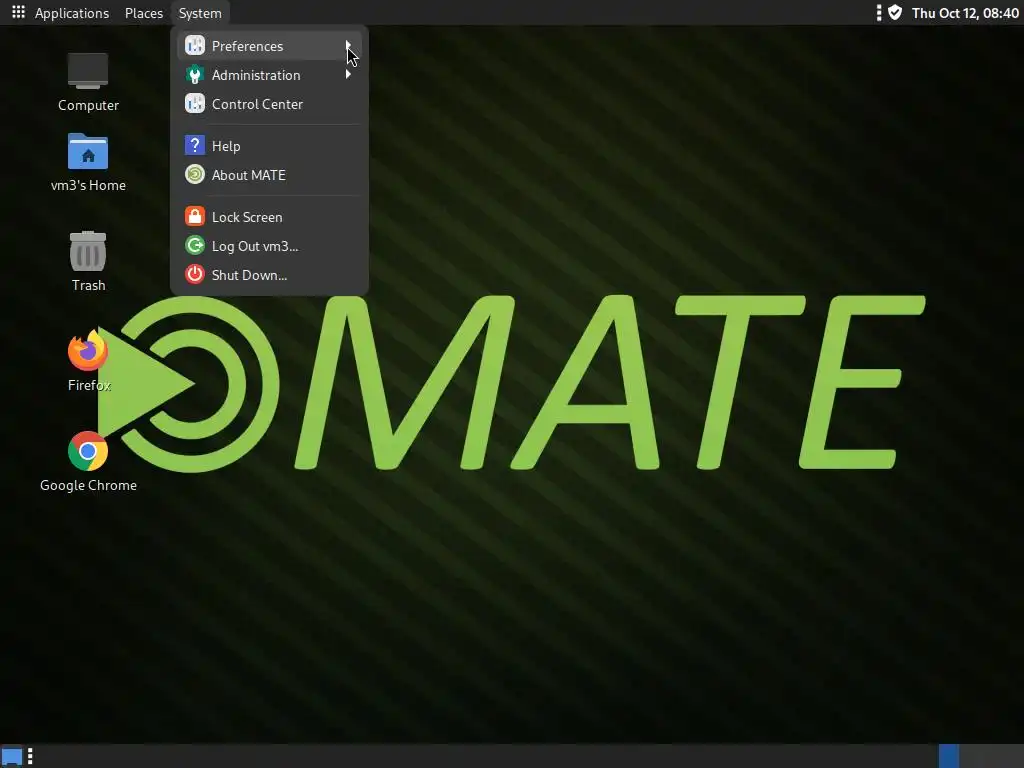Select Control Center menu entry
Screen dimensions: 1024x768
coord(269,104)
